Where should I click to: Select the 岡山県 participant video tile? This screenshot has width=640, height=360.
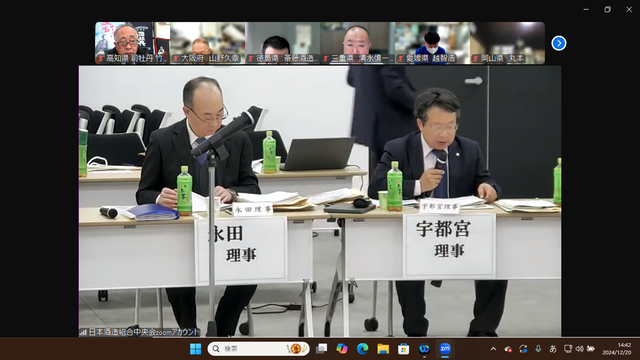(507, 43)
